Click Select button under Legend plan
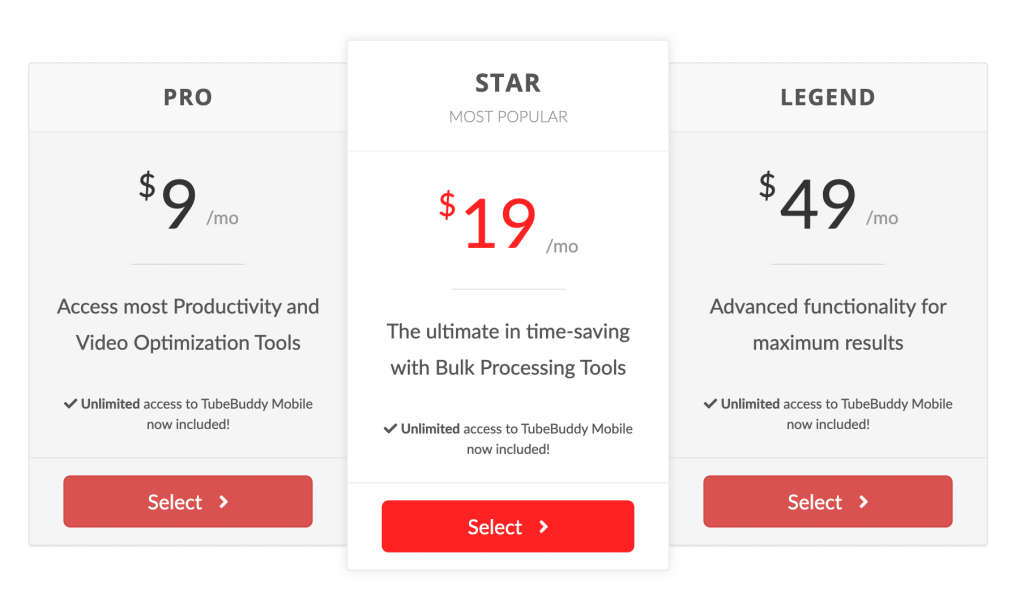Image resolution: width=1024 pixels, height=609 pixels. (x=827, y=501)
